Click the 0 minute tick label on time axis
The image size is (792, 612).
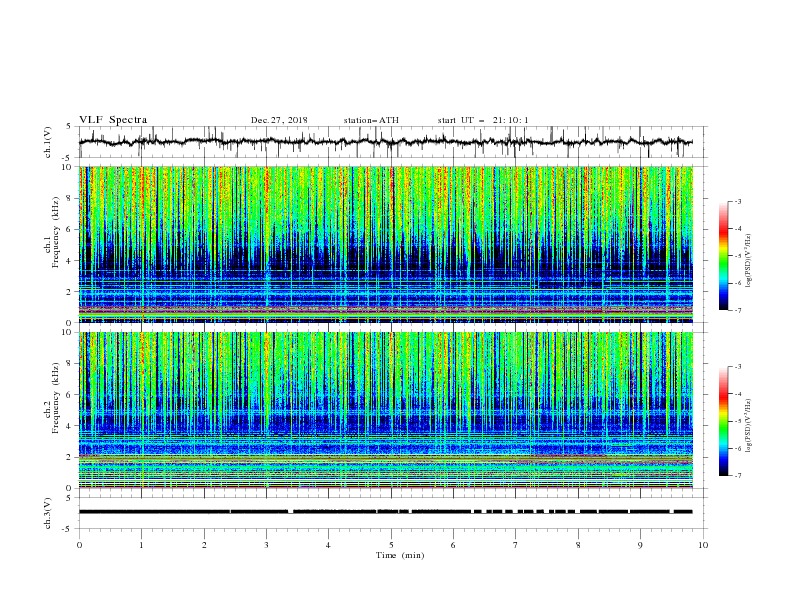[79, 545]
